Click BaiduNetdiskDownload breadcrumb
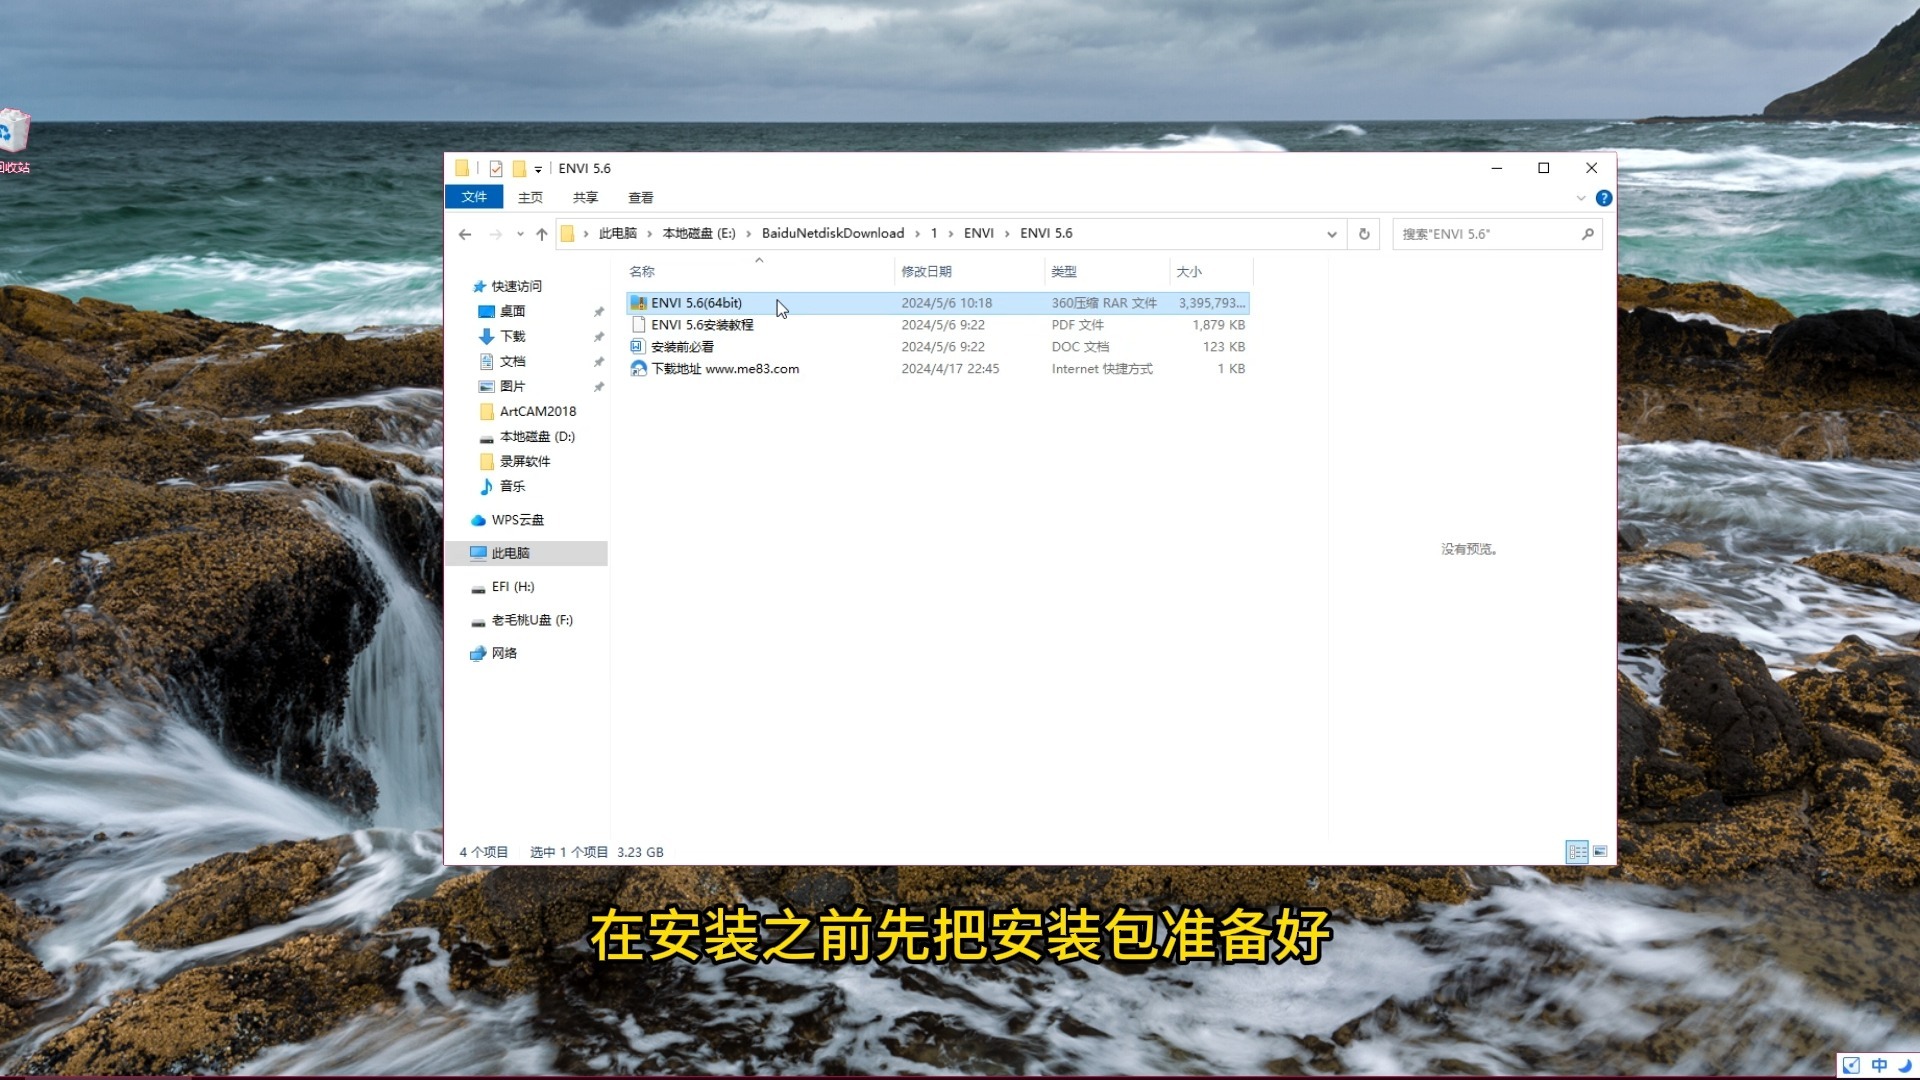This screenshot has height=1080, width=1920. [832, 233]
